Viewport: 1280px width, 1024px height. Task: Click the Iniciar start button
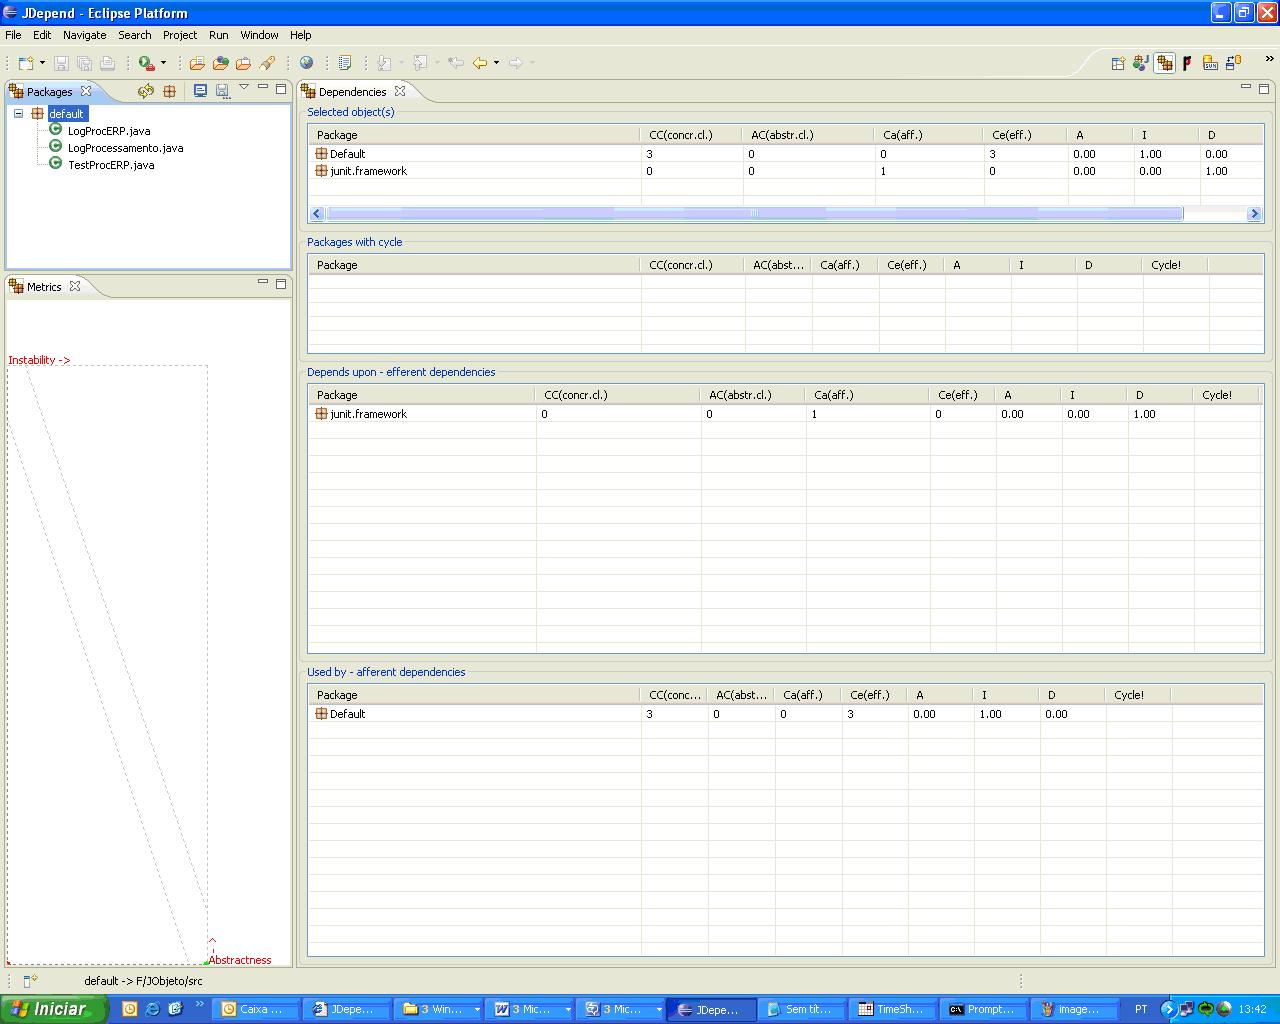(53, 1009)
